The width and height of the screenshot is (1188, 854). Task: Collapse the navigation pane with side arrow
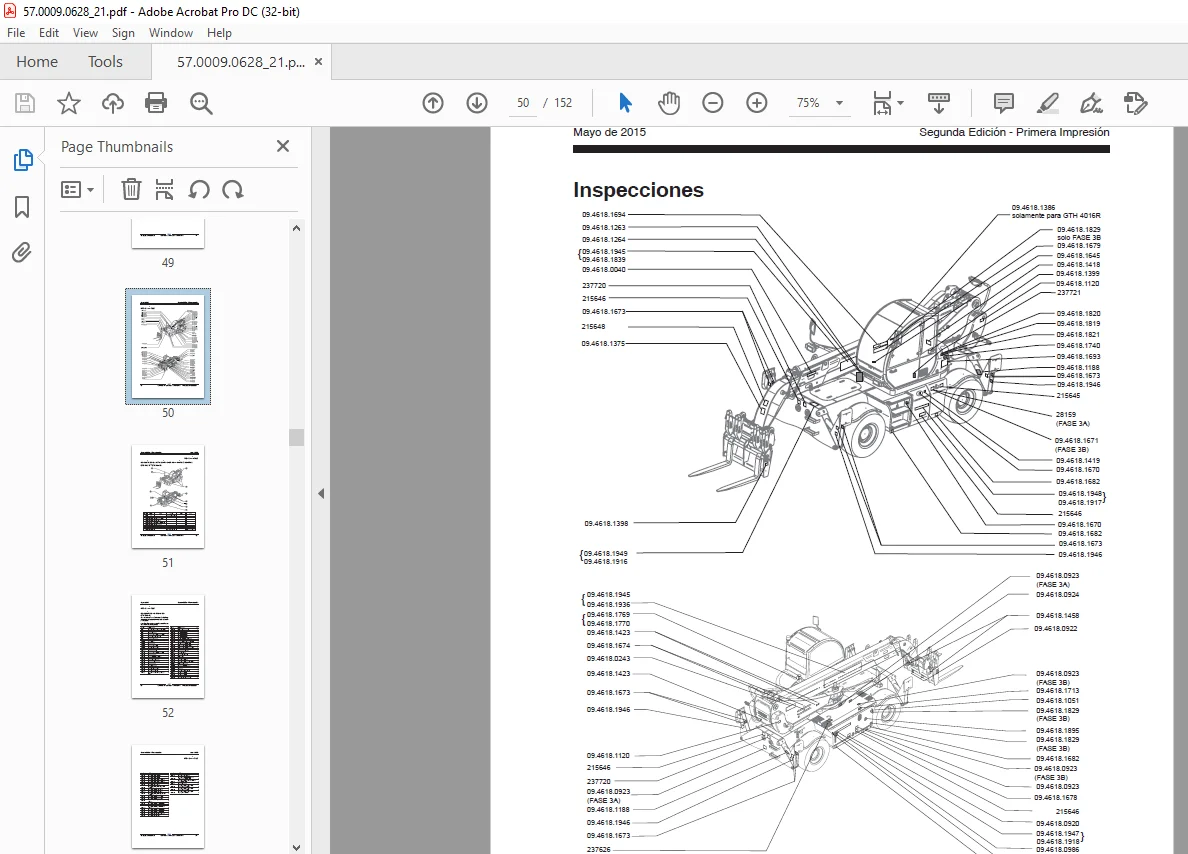(x=321, y=493)
